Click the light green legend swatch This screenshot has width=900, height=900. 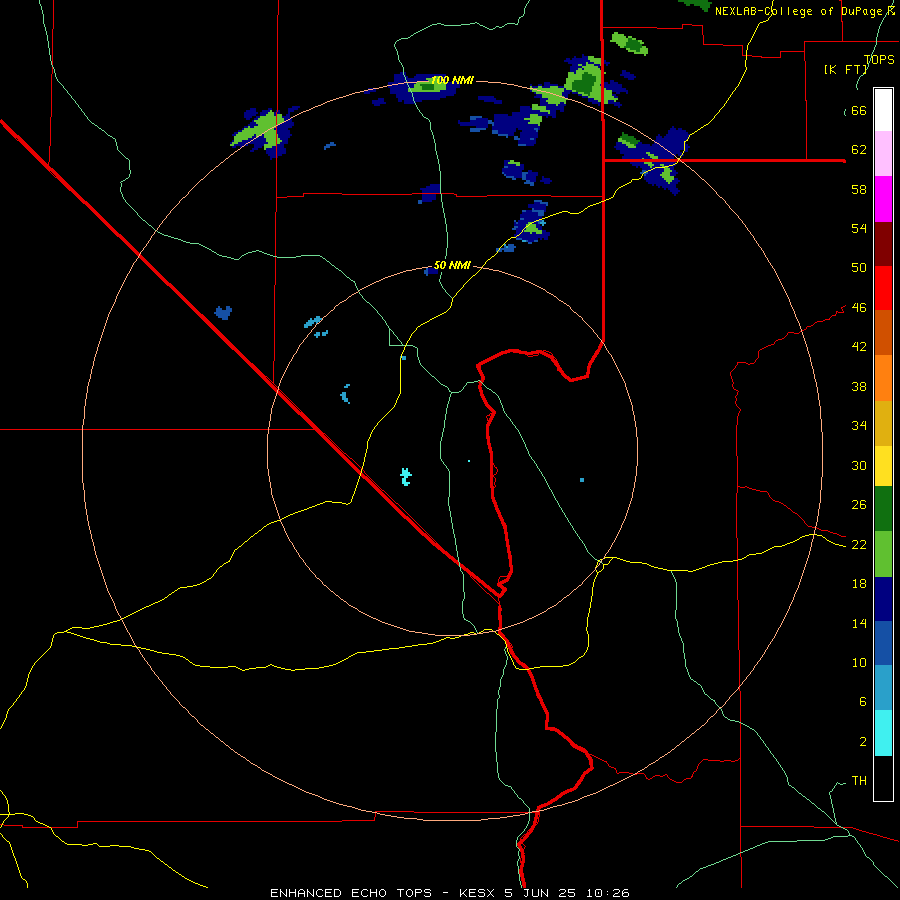883,554
